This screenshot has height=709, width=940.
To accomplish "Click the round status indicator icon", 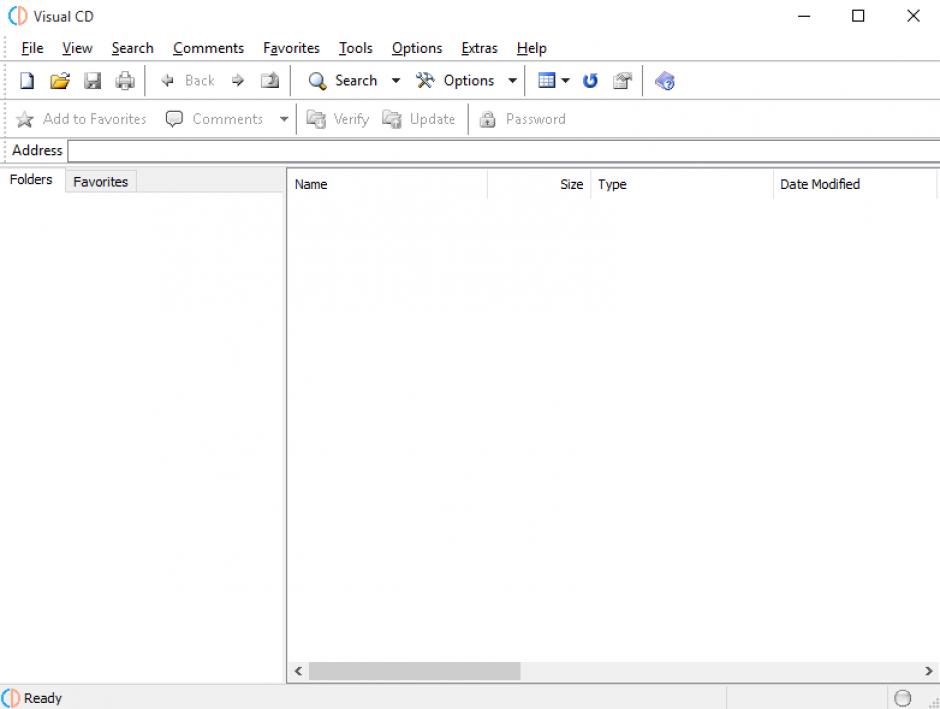I will (x=902, y=698).
